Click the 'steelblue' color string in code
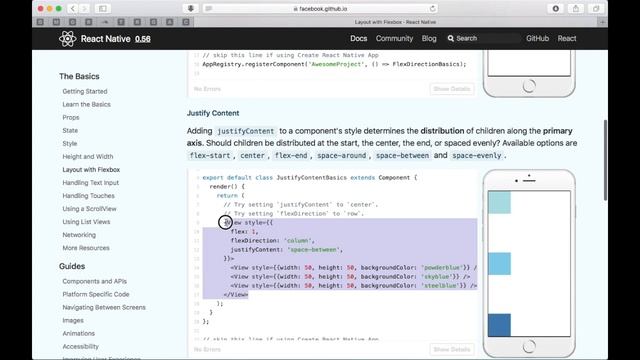The image size is (640, 360). [x=440, y=286]
